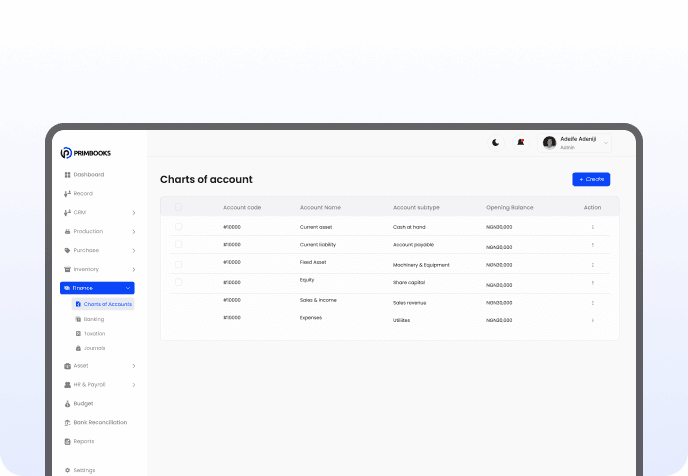Click the 'Cash at hand' subtype cell
Screen dimensions: 688x476
(409, 227)
